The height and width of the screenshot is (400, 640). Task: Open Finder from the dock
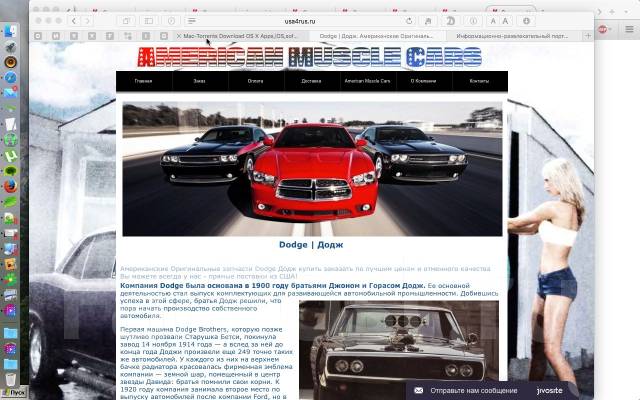11,31
